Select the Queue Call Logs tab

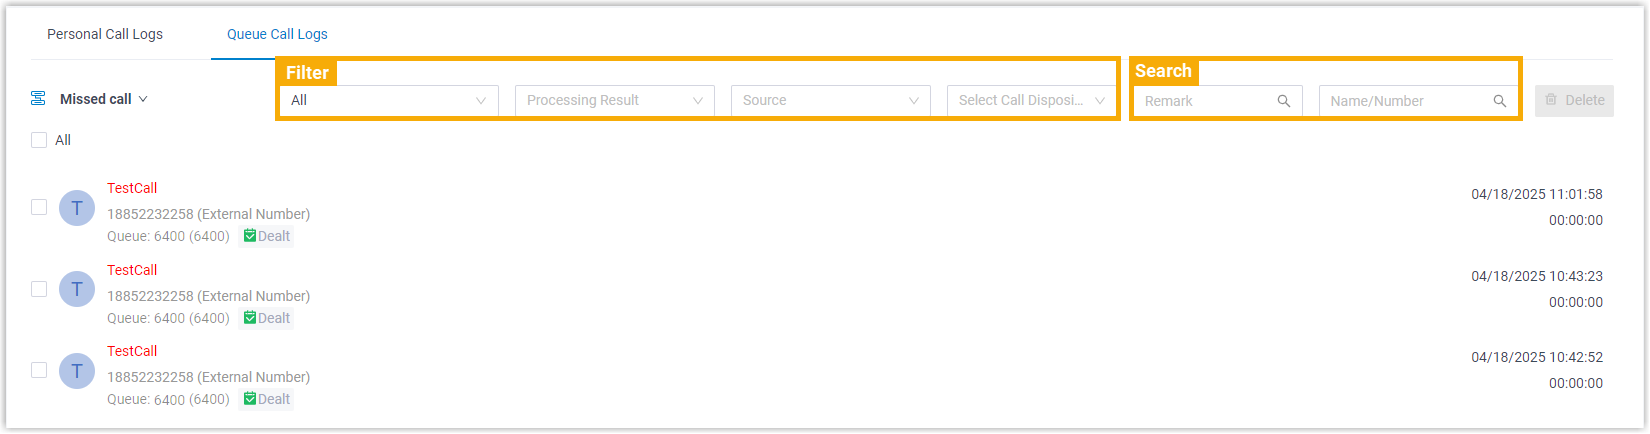pos(277,34)
